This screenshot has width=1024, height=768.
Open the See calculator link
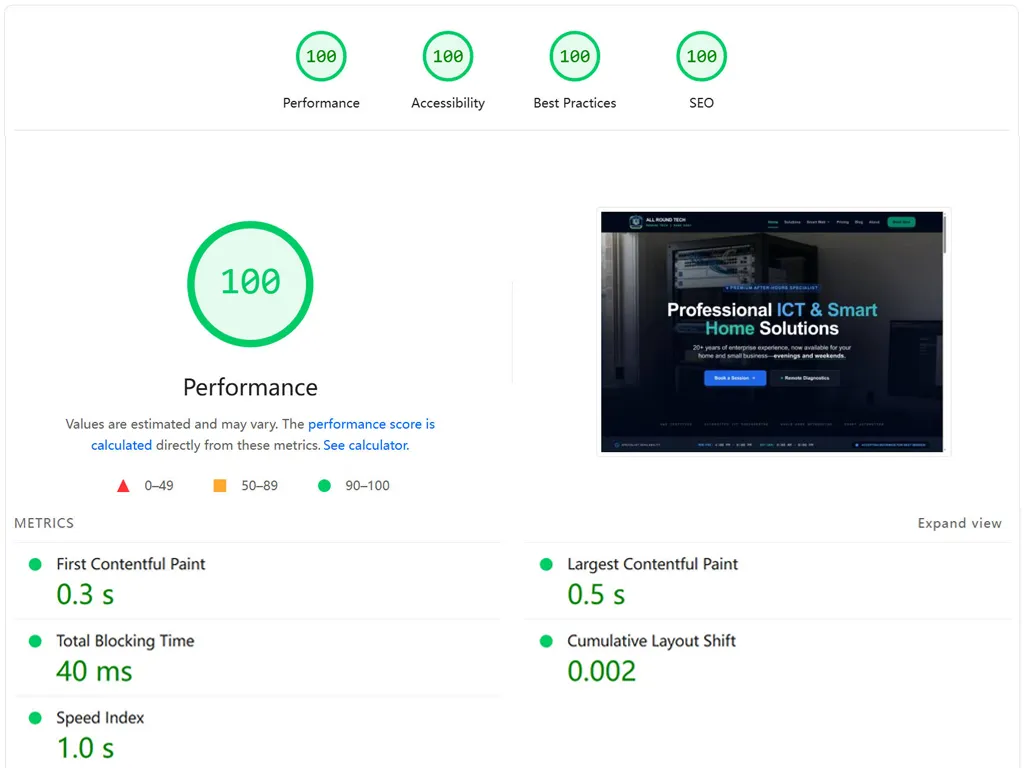click(x=364, y=444)
